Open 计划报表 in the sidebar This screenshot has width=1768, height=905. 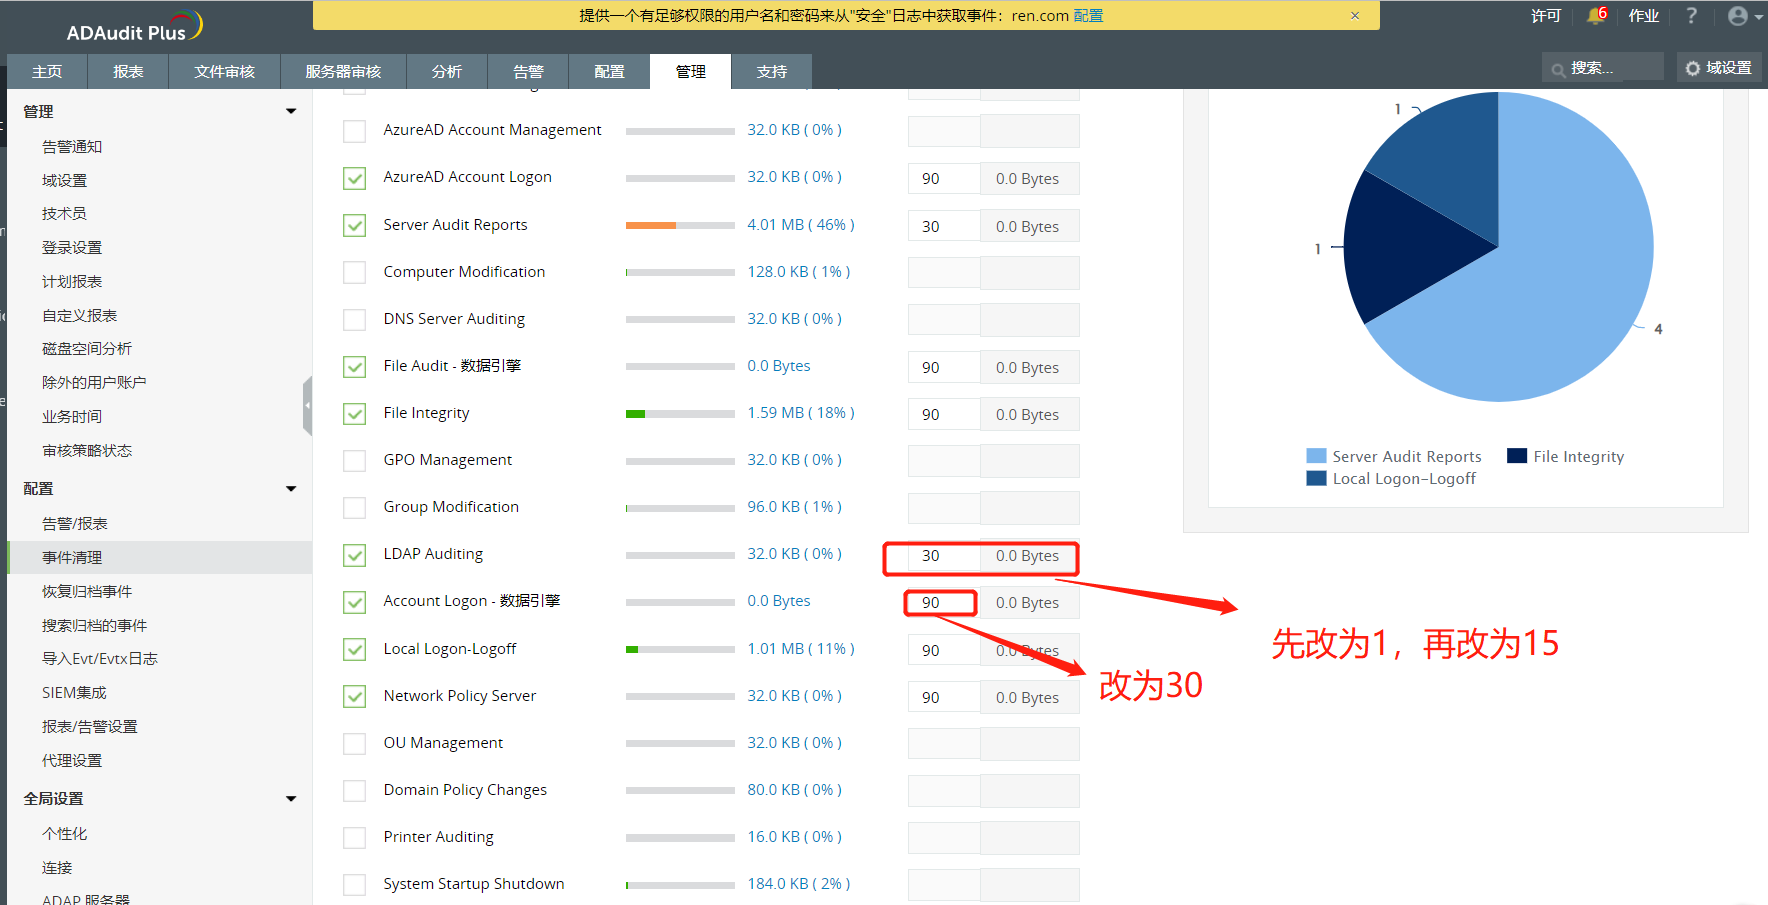(72, 282)
